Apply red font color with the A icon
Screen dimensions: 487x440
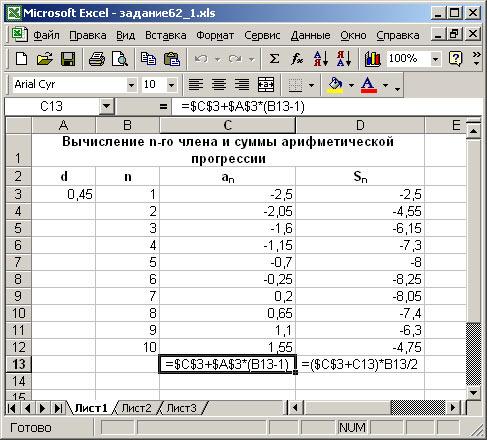(x=369, y=85)
